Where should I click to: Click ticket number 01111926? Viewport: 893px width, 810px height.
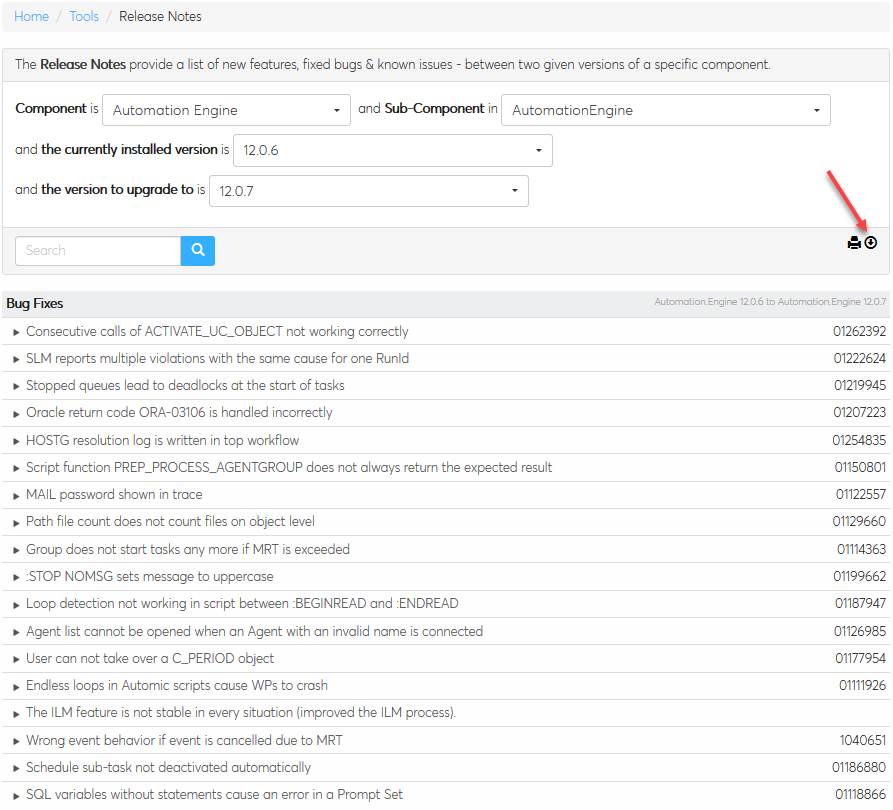pos(863,686)
